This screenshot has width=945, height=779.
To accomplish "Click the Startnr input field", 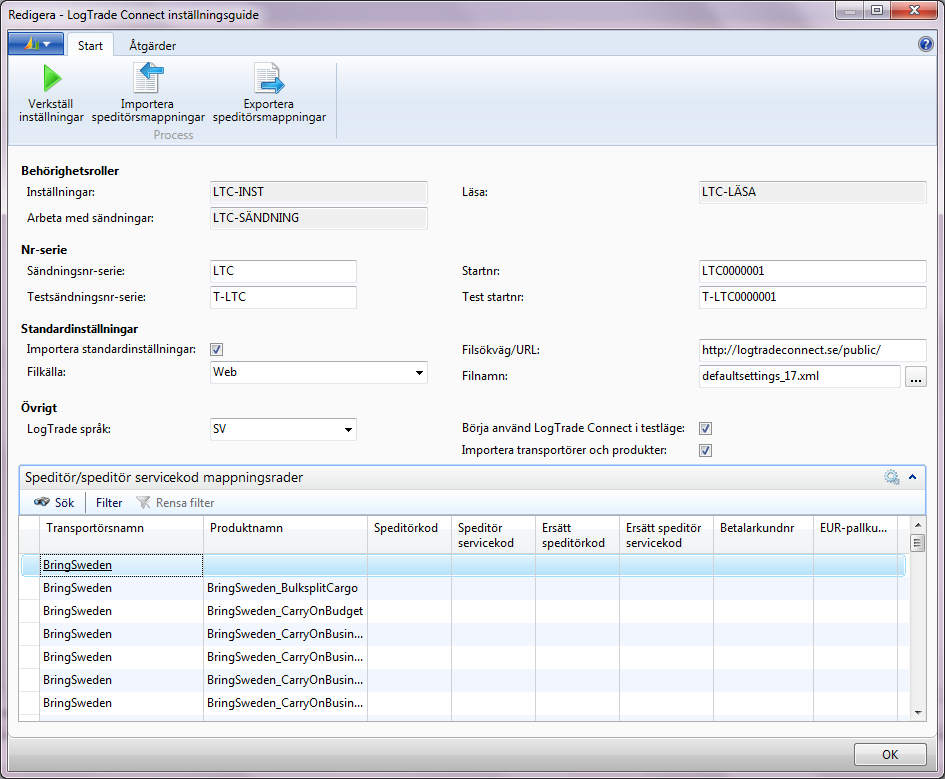I will (x=812, y=271).
